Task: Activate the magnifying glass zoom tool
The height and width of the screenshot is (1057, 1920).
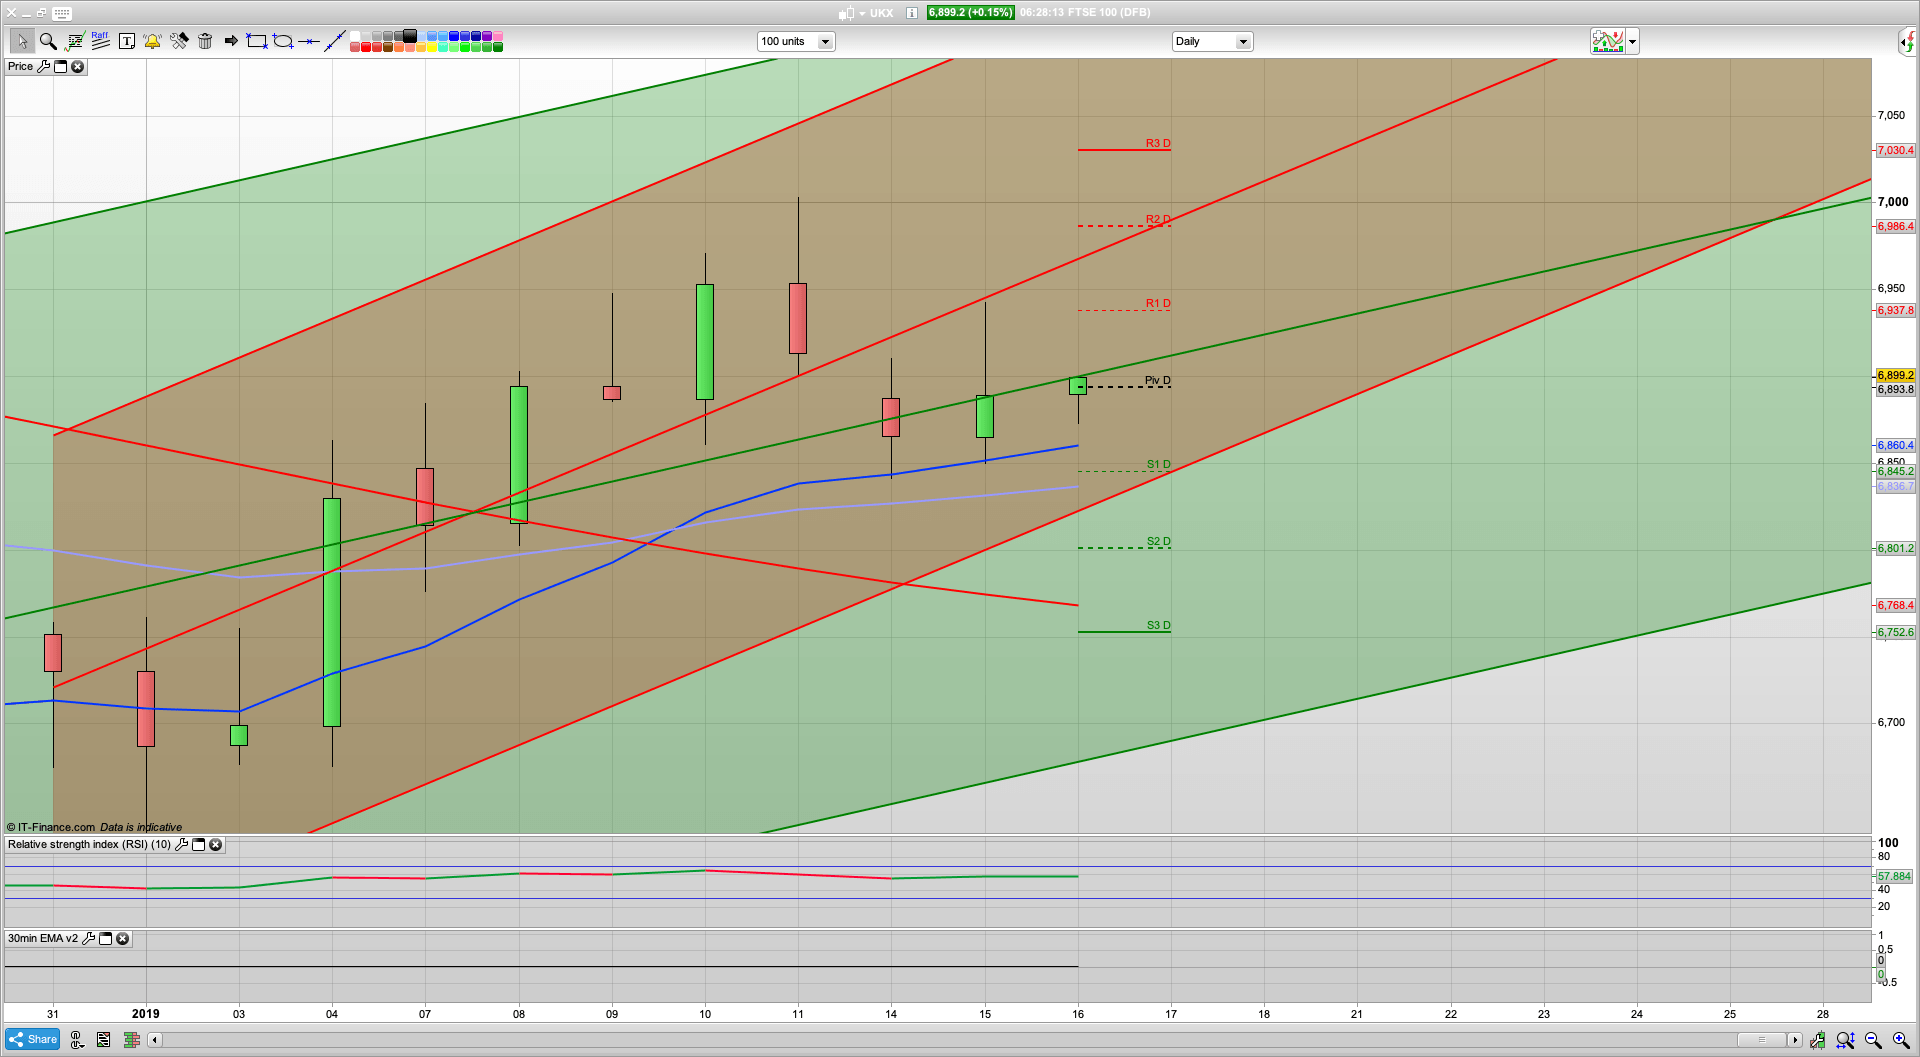Action: [x=48, y=41]
